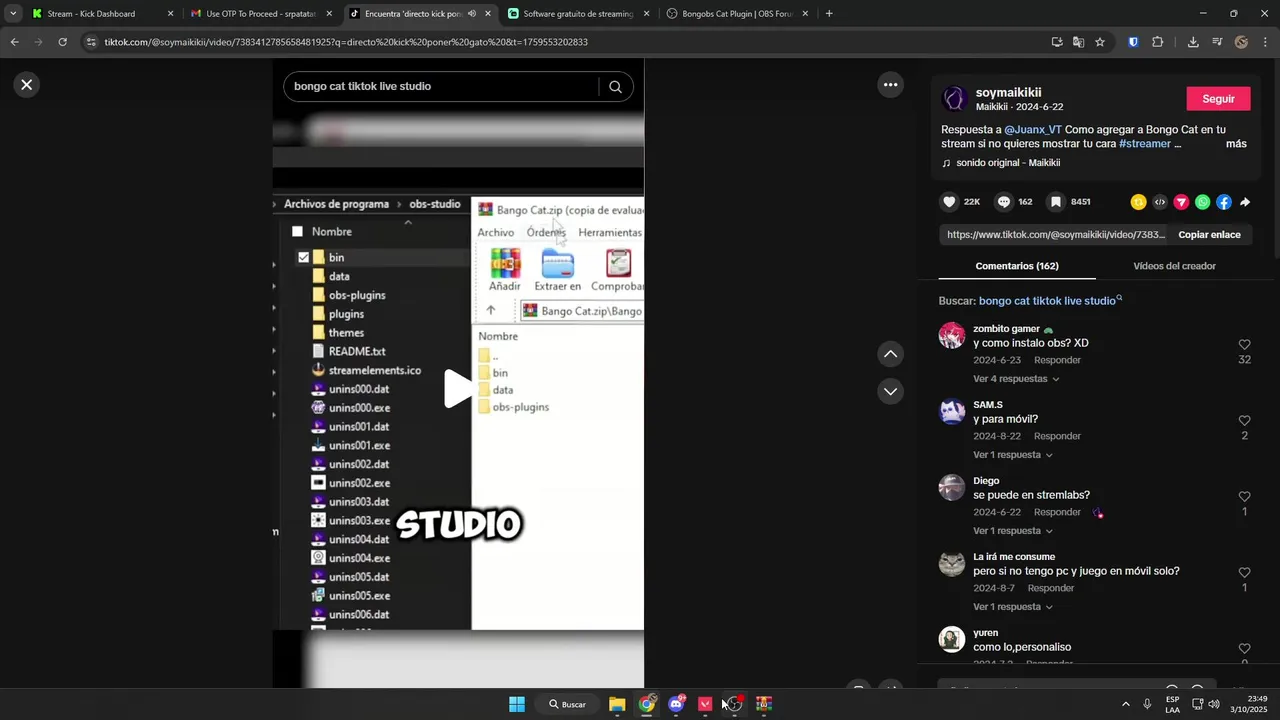Open the bongo cat tiktok live studio search link
The height and width of the screenshot is (720, 1280).
tap(1050, 301)
